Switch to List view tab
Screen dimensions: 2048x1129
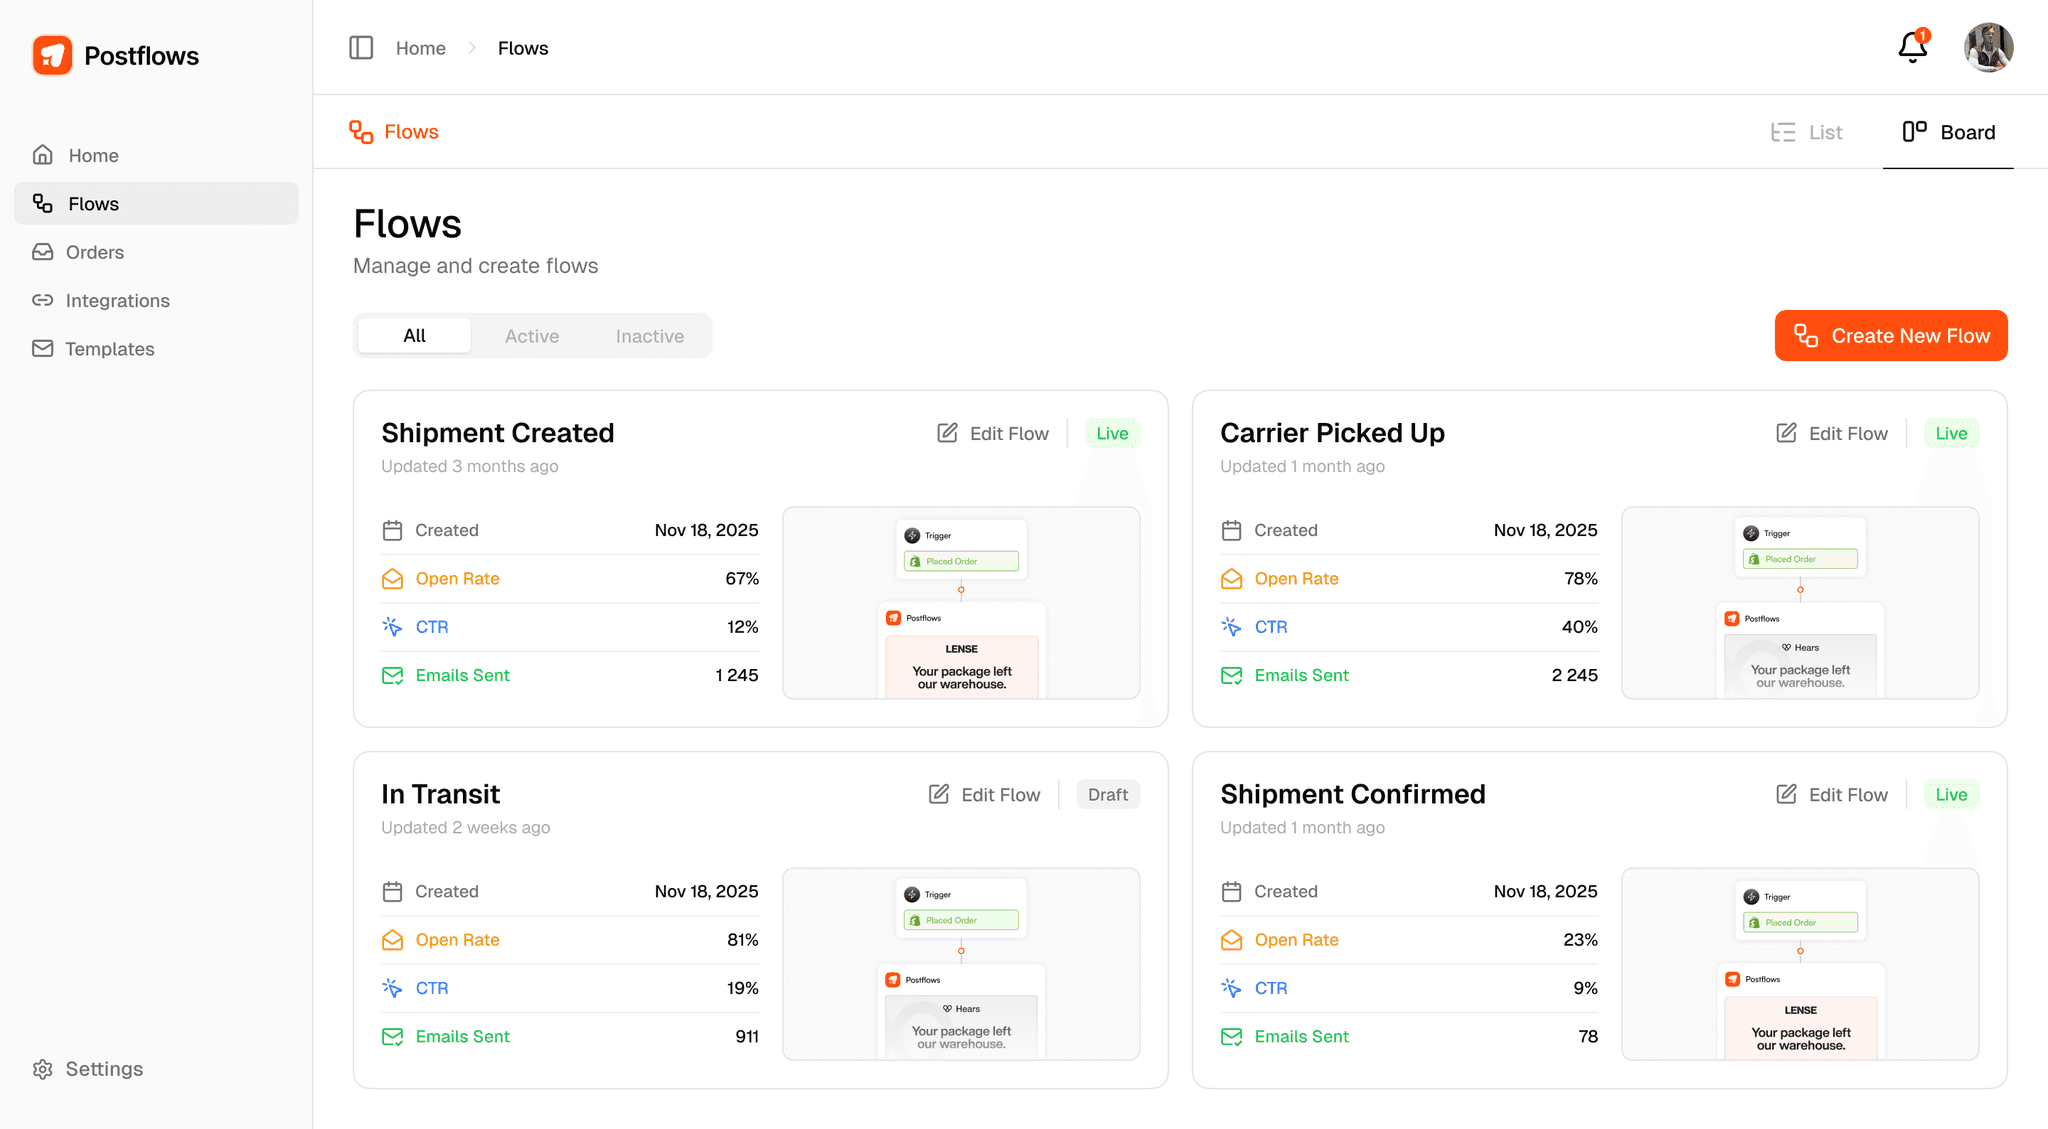coord(1807,132)
